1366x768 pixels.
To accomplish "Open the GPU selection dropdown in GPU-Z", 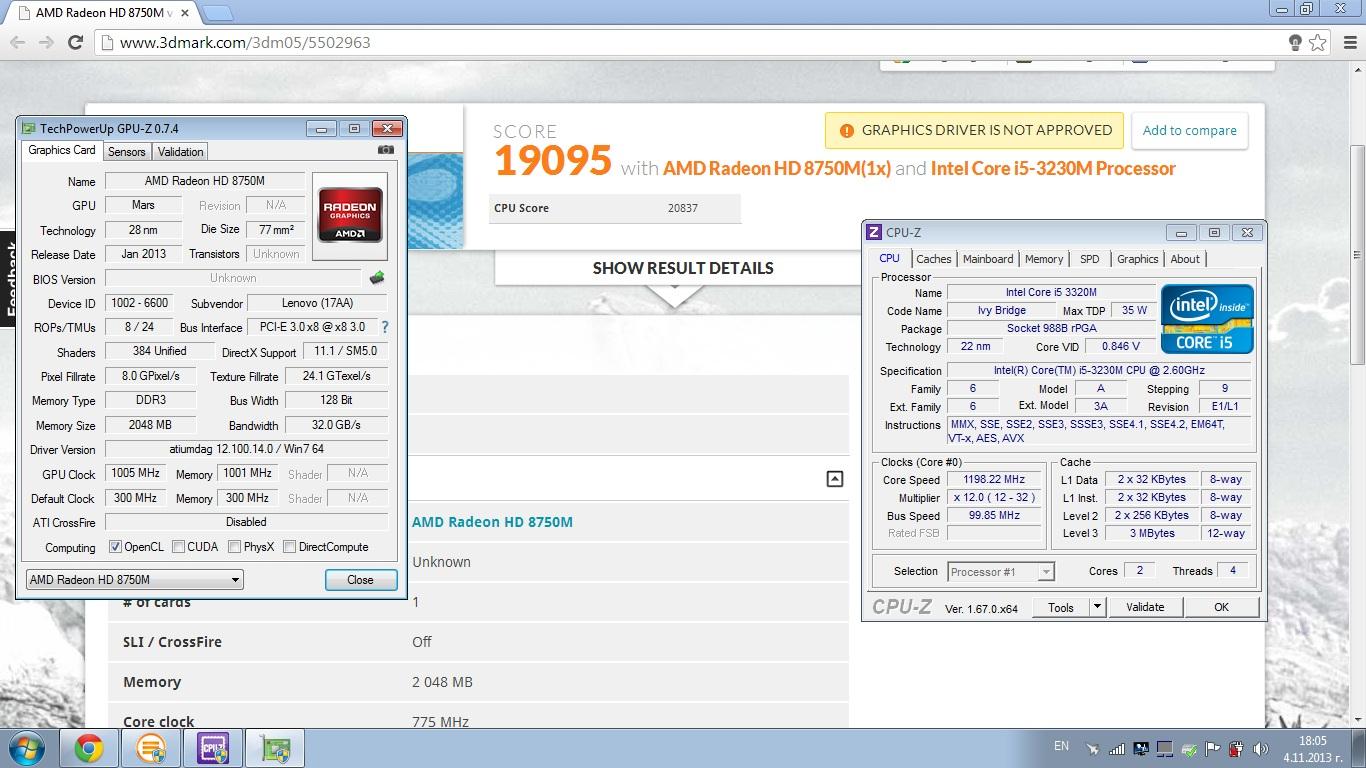I will click(x=134, y=579).
